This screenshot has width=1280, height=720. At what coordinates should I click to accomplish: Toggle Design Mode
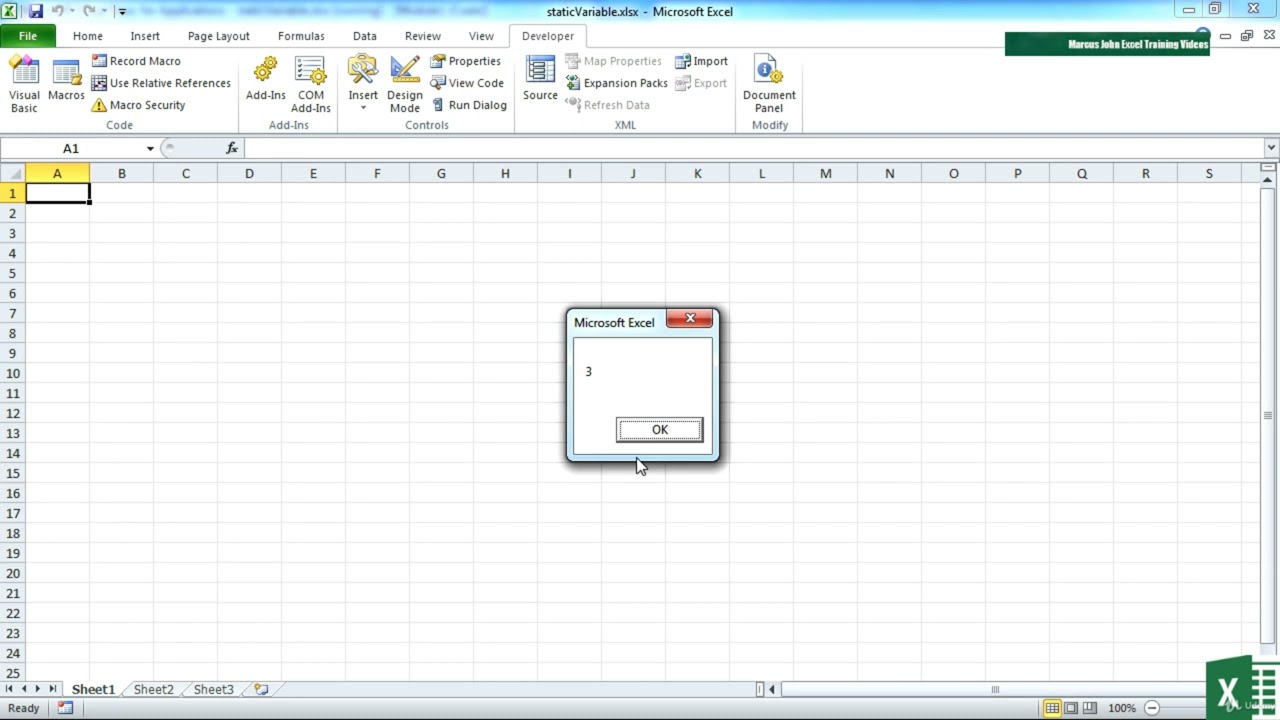(405, 85)
